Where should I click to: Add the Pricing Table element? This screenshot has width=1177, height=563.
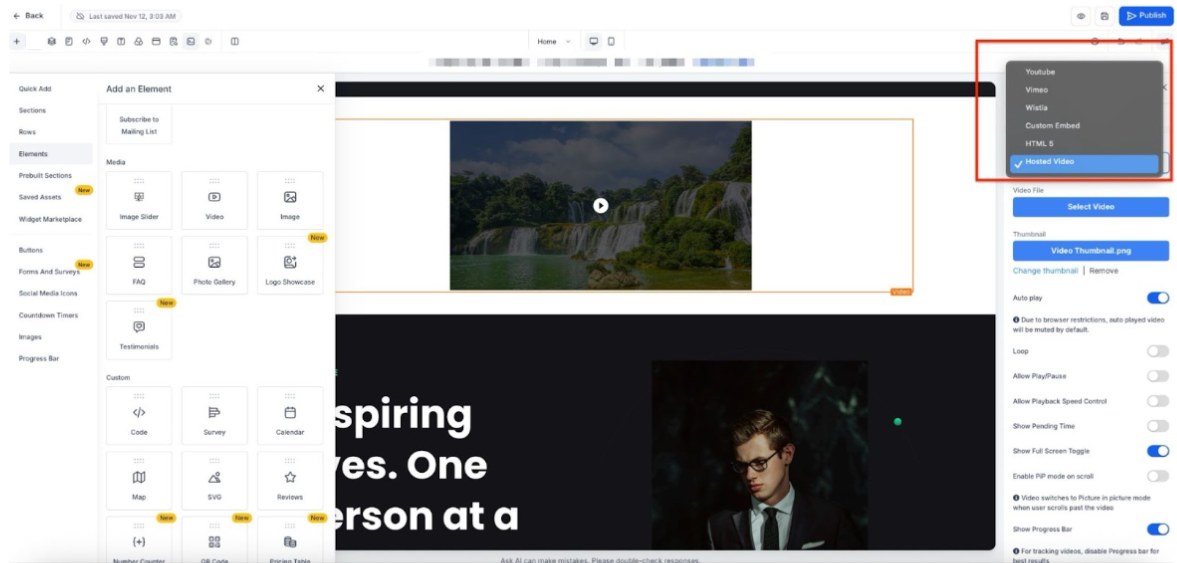pyautogui.click(x=290, y=540)
